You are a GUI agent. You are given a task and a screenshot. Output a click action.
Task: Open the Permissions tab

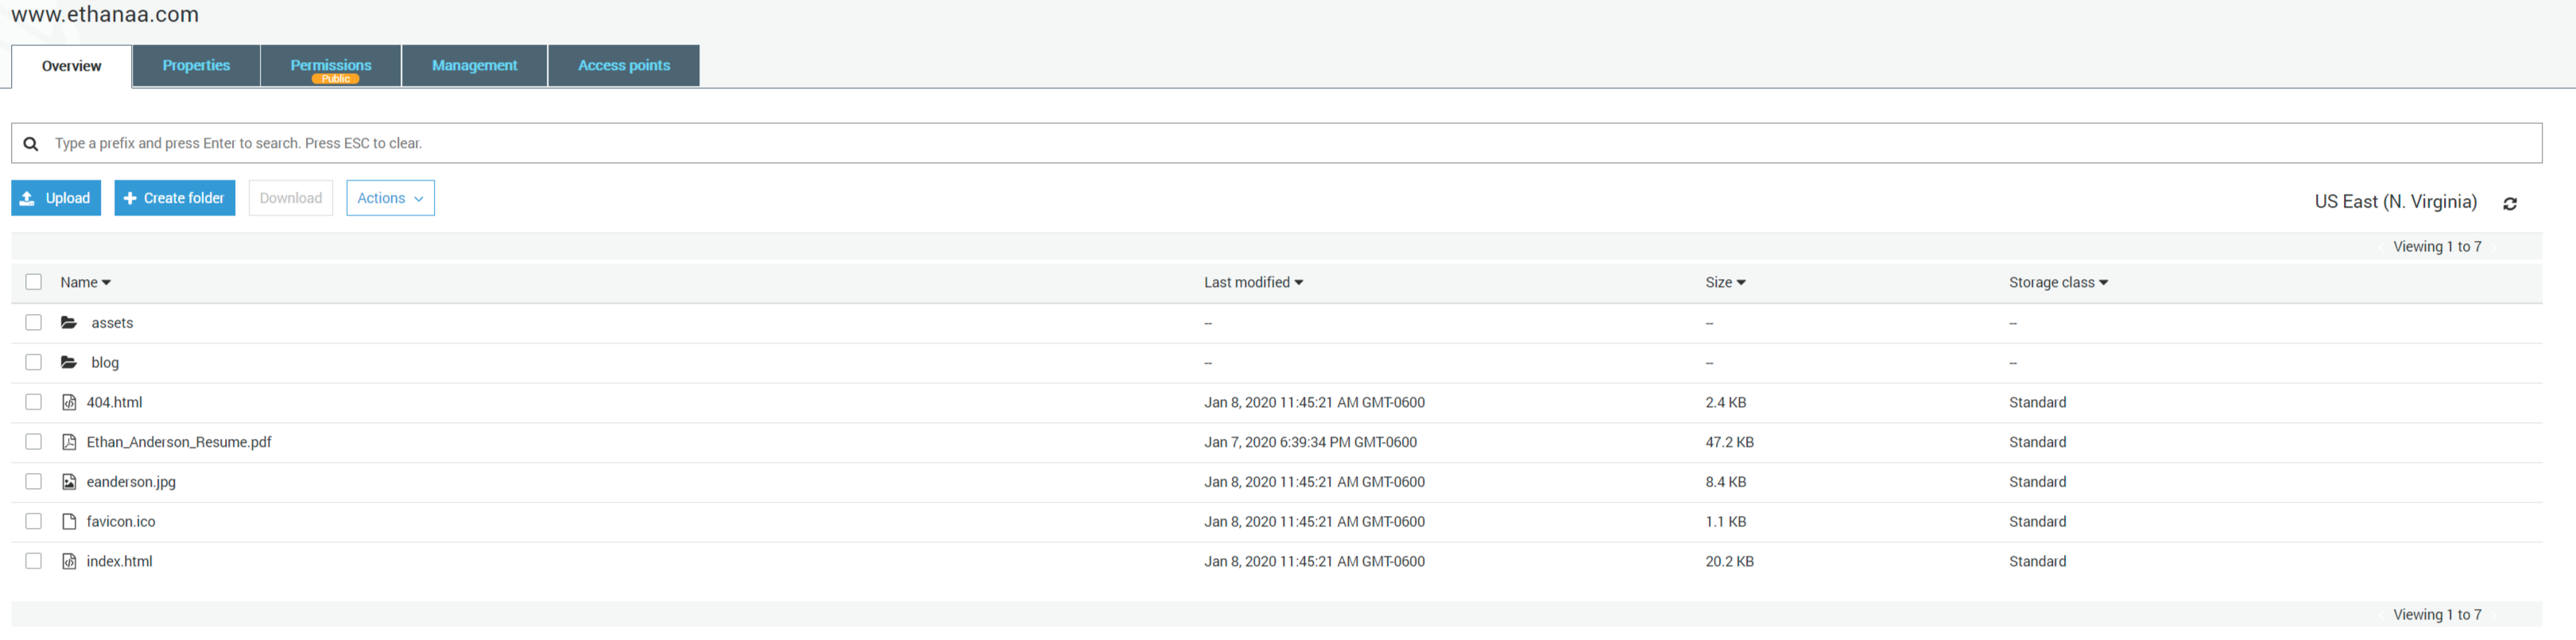pyautogui.click(x=331, y=65)
